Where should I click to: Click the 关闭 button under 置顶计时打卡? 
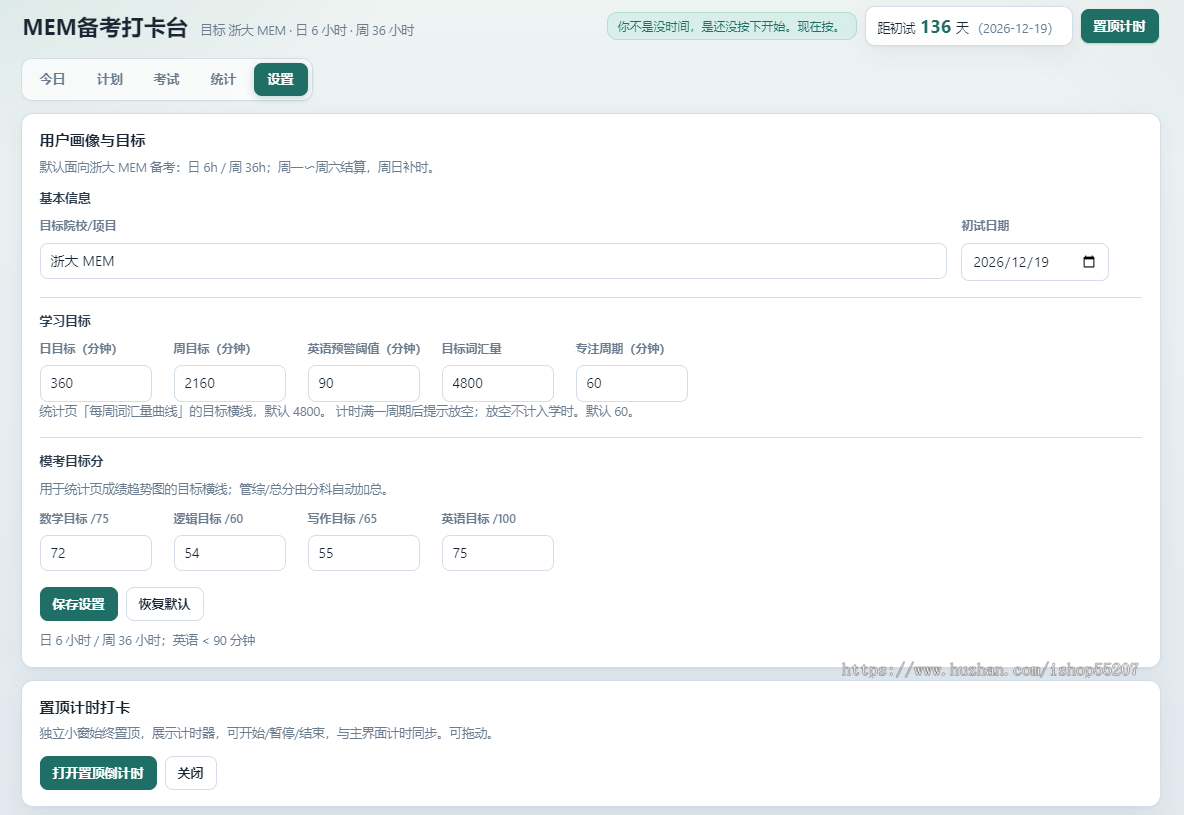click(x=190, y=773)
